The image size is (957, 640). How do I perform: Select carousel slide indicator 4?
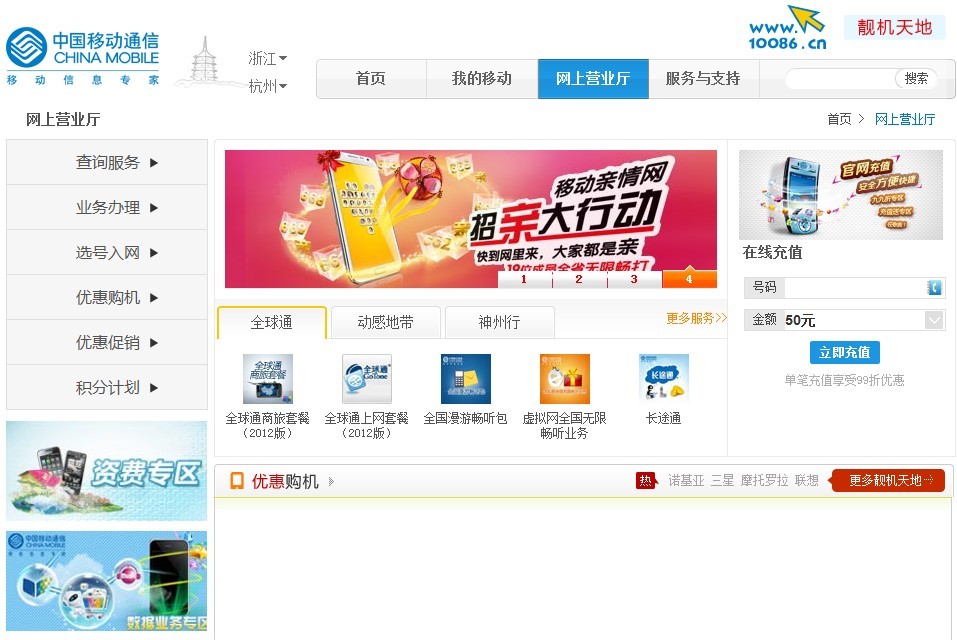(x=688, y=280)
